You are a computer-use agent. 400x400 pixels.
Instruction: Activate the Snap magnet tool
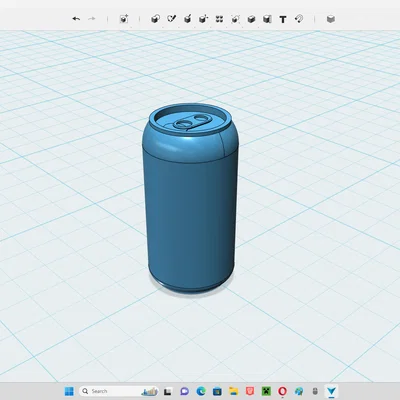click(x=299, y=19)
